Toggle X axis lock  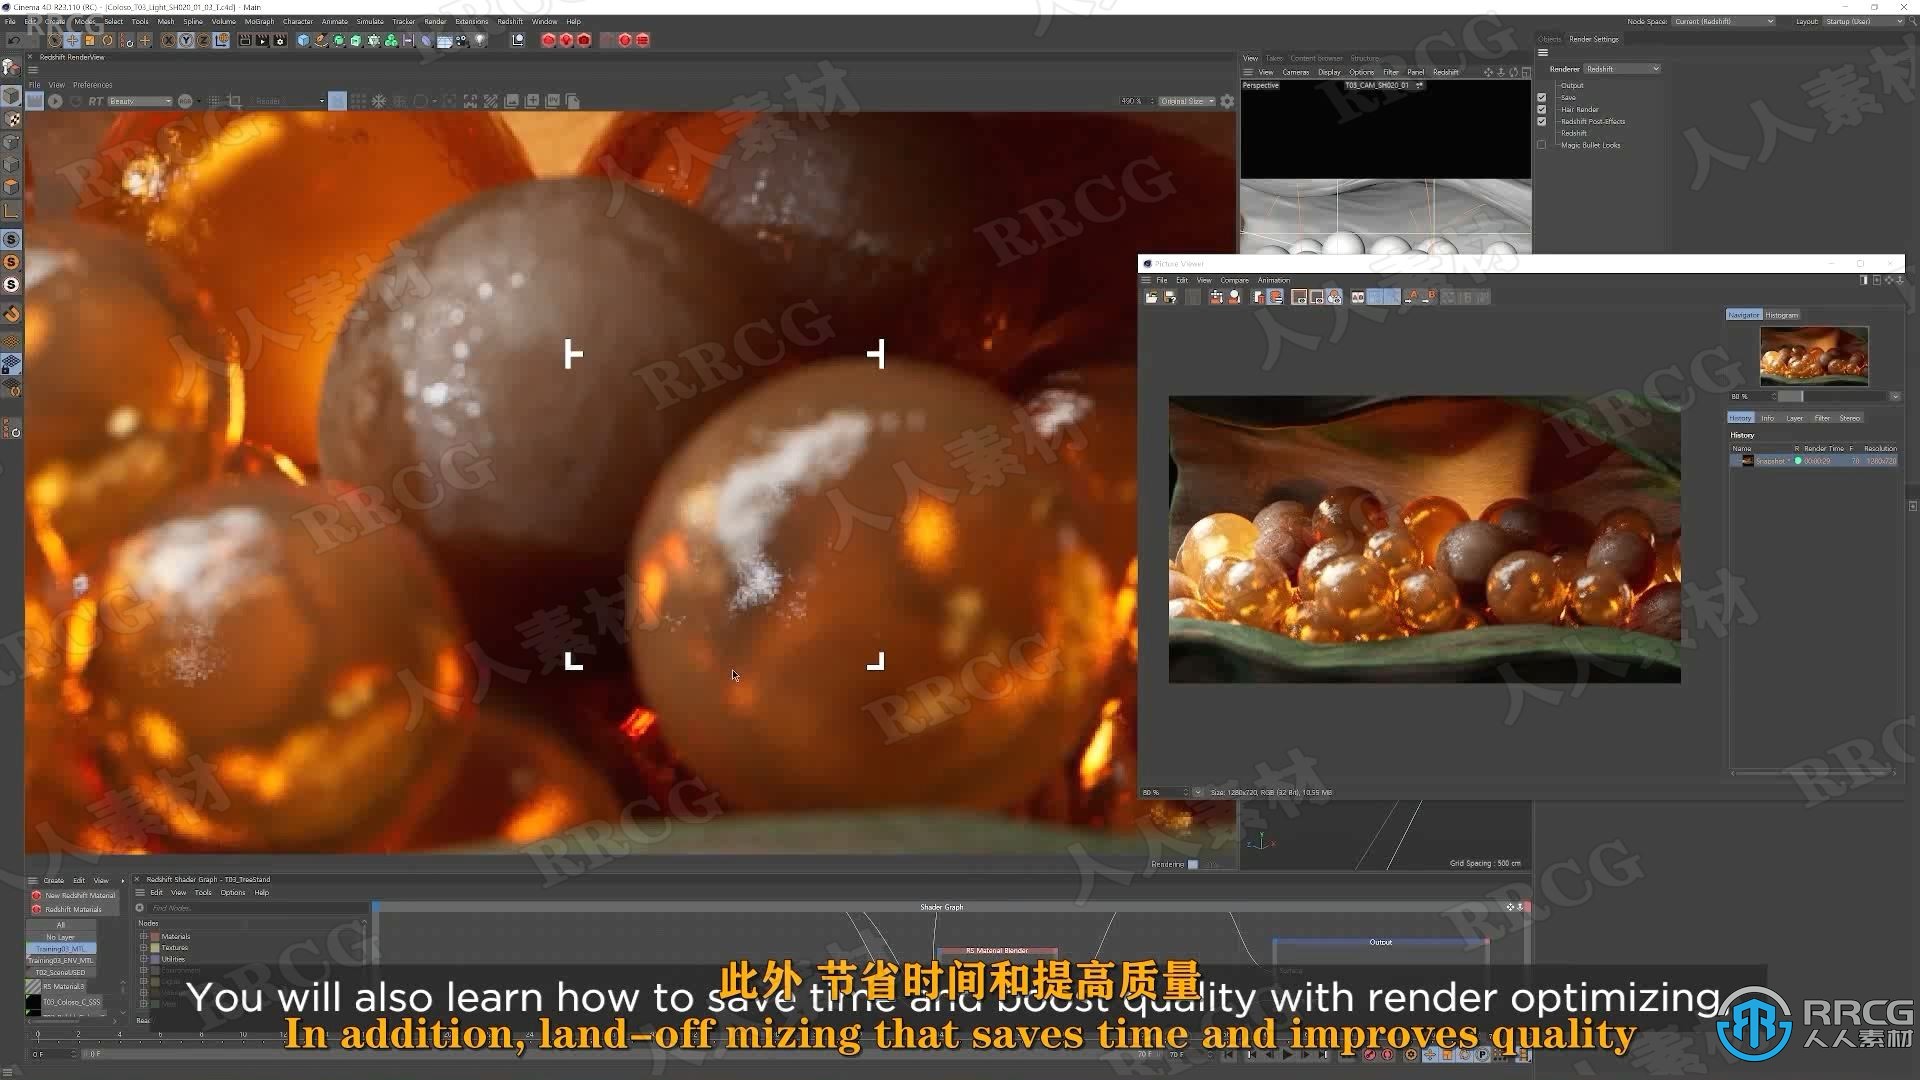168,41
